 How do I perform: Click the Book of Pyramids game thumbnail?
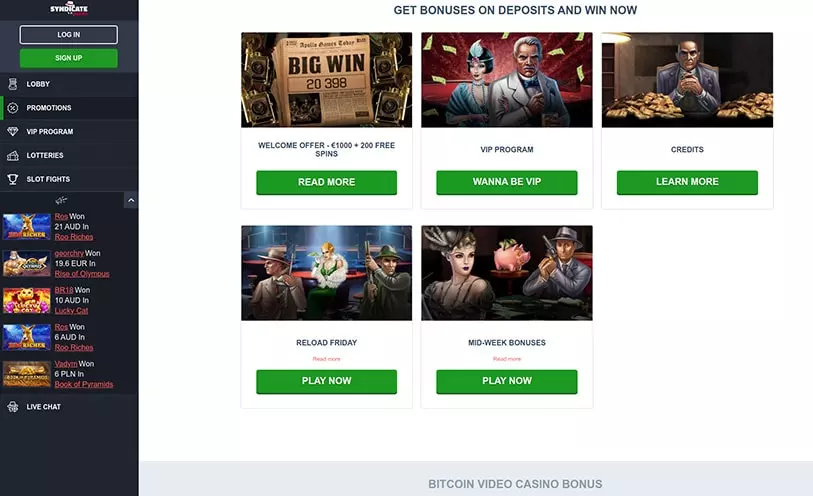27,374
